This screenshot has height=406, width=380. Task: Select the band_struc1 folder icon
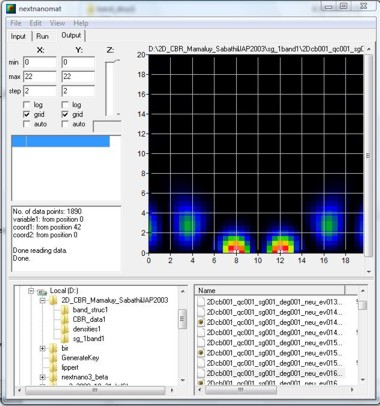click(x=65, y=310)
